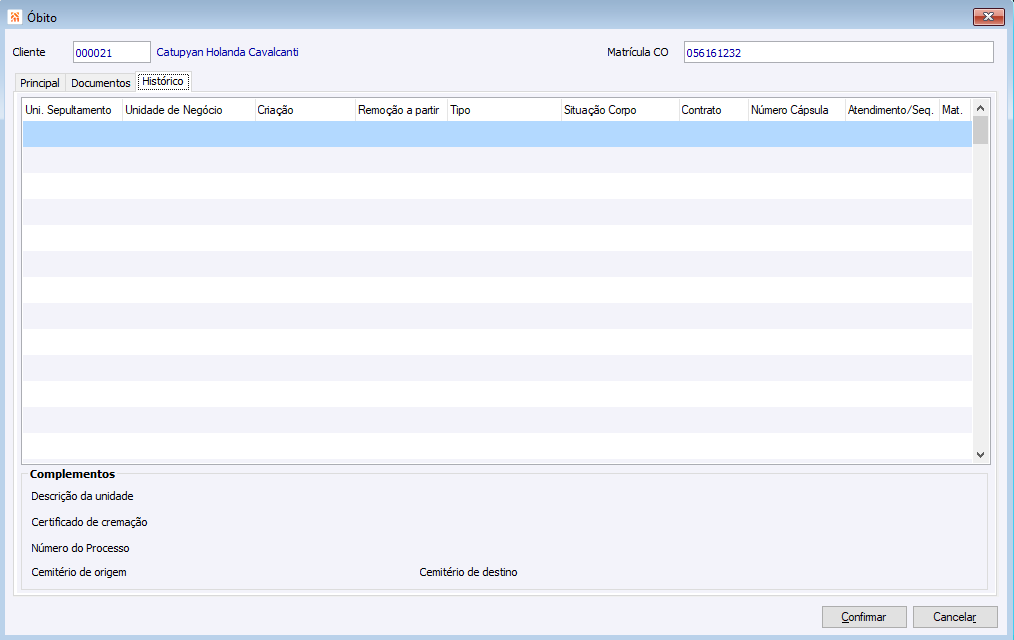Click the Tipo column header
1014x640 pixels.
[504, 110]
